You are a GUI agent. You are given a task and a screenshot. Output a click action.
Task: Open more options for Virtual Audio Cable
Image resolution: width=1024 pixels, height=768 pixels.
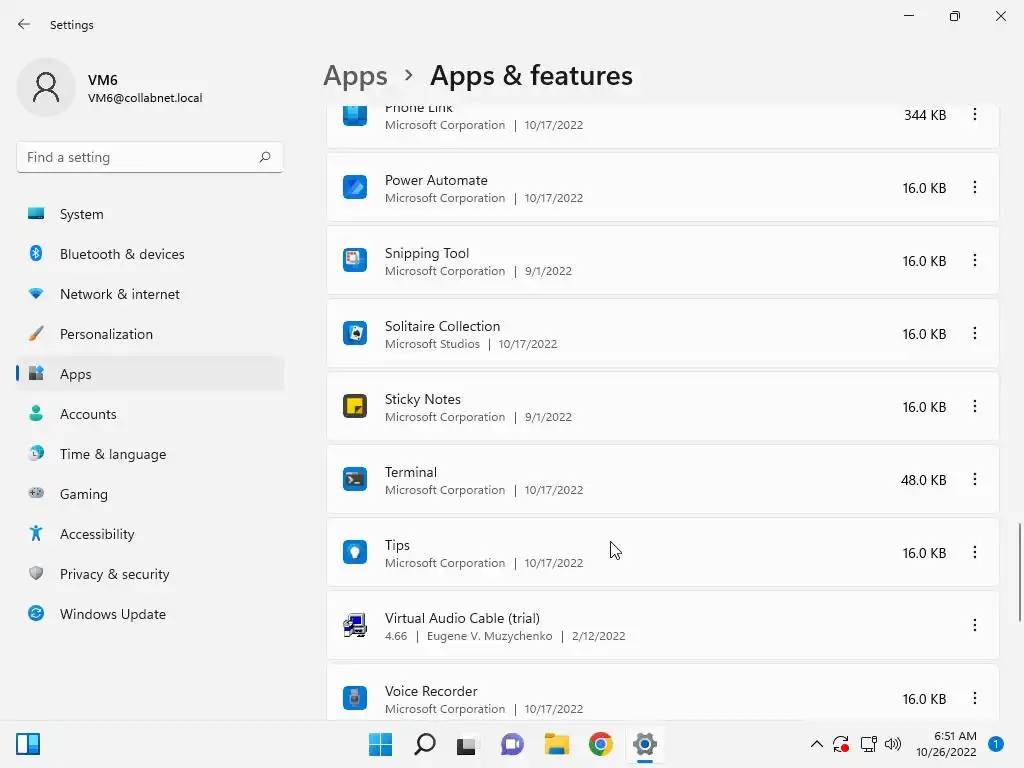click(x=975, y=626)
